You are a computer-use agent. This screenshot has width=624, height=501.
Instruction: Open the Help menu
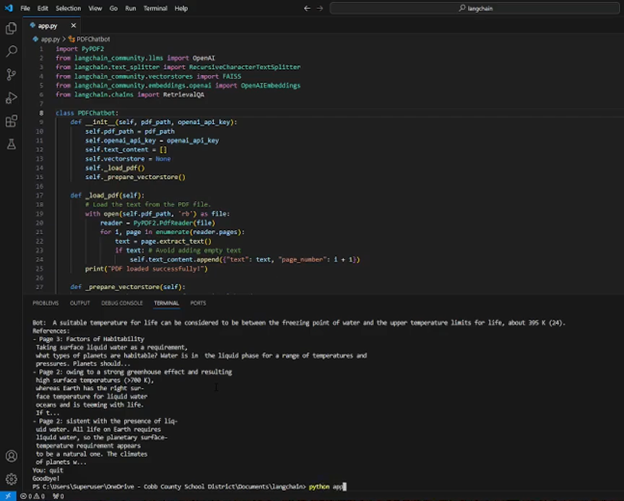click(181, 8)
